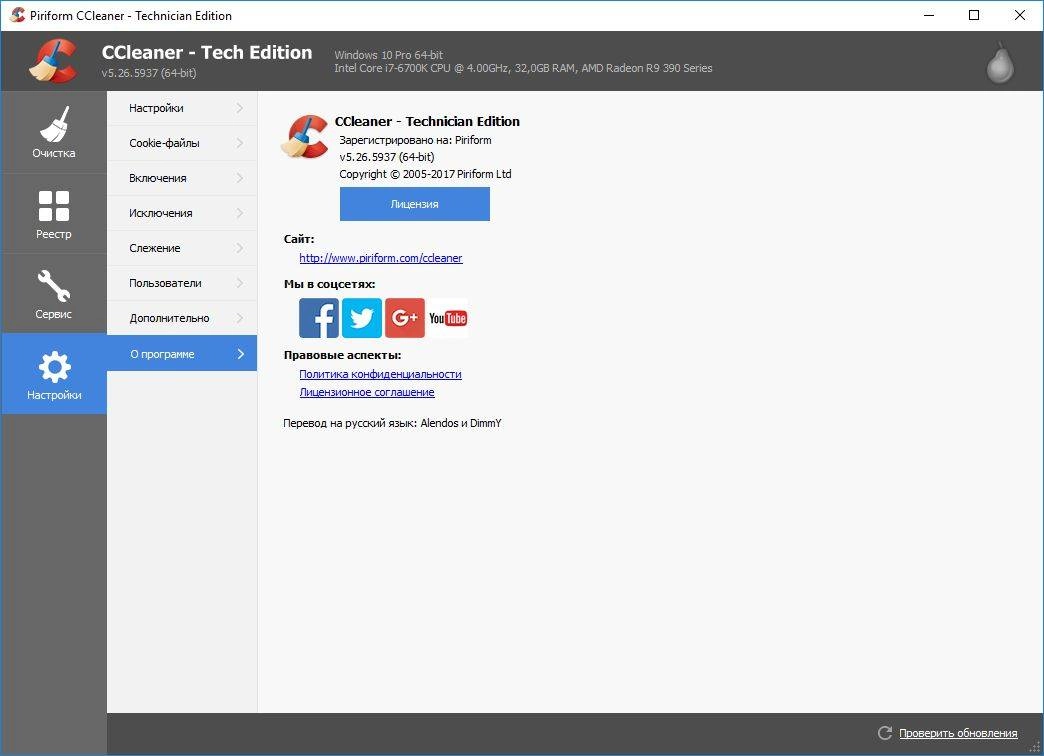The image size is (1044, 756).
Task: Click the chevron next to Слежение
Action: tap(240, 248)
